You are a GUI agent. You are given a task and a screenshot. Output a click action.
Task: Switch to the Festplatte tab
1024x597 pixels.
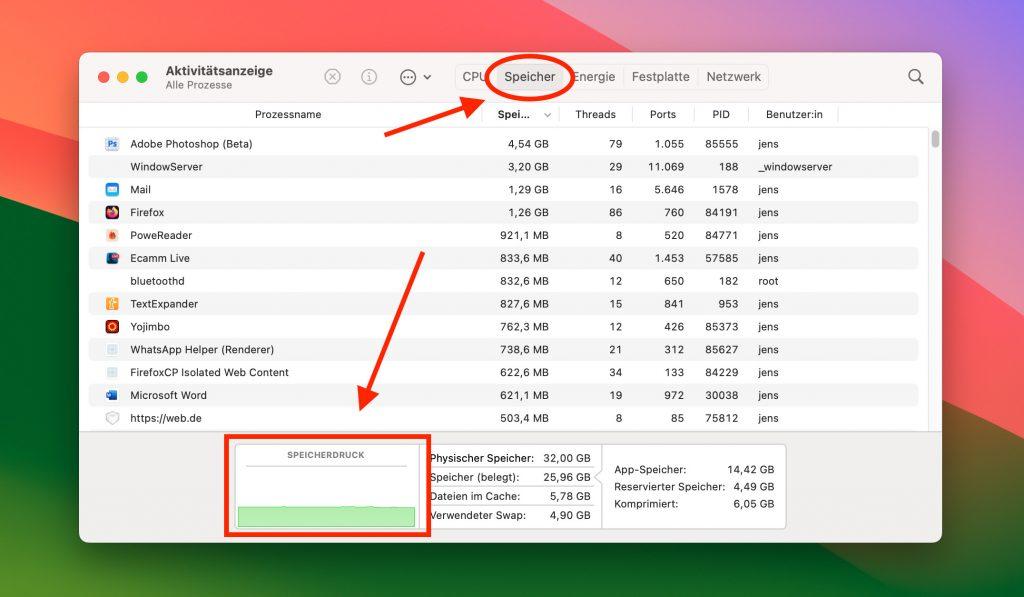click(x=660, y=76)
